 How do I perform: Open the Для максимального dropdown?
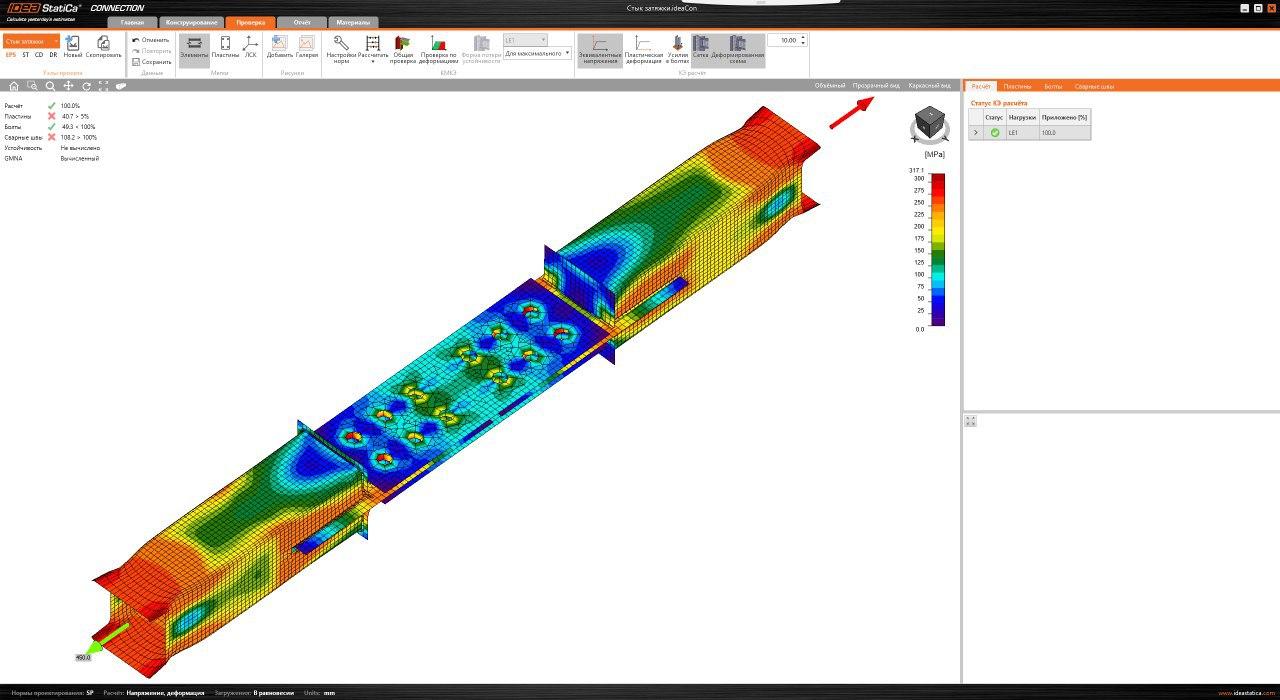click(537, 53)
